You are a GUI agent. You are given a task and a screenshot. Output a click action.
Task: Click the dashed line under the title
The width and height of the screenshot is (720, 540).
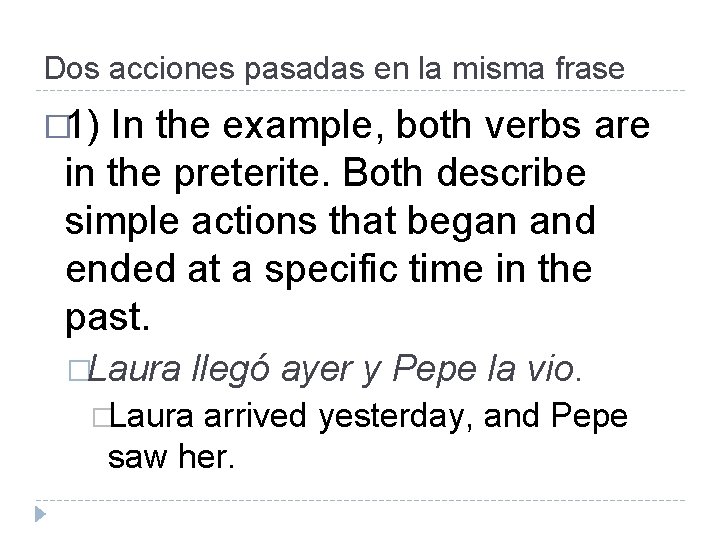(x=360, y=92)
